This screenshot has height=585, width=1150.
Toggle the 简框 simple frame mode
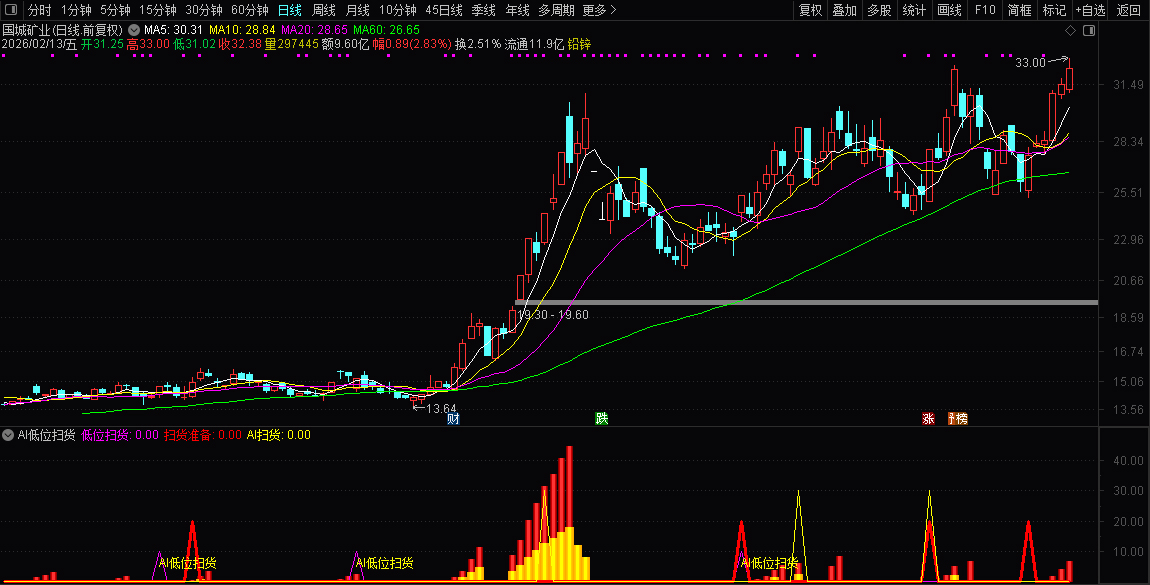[1019, 10]
